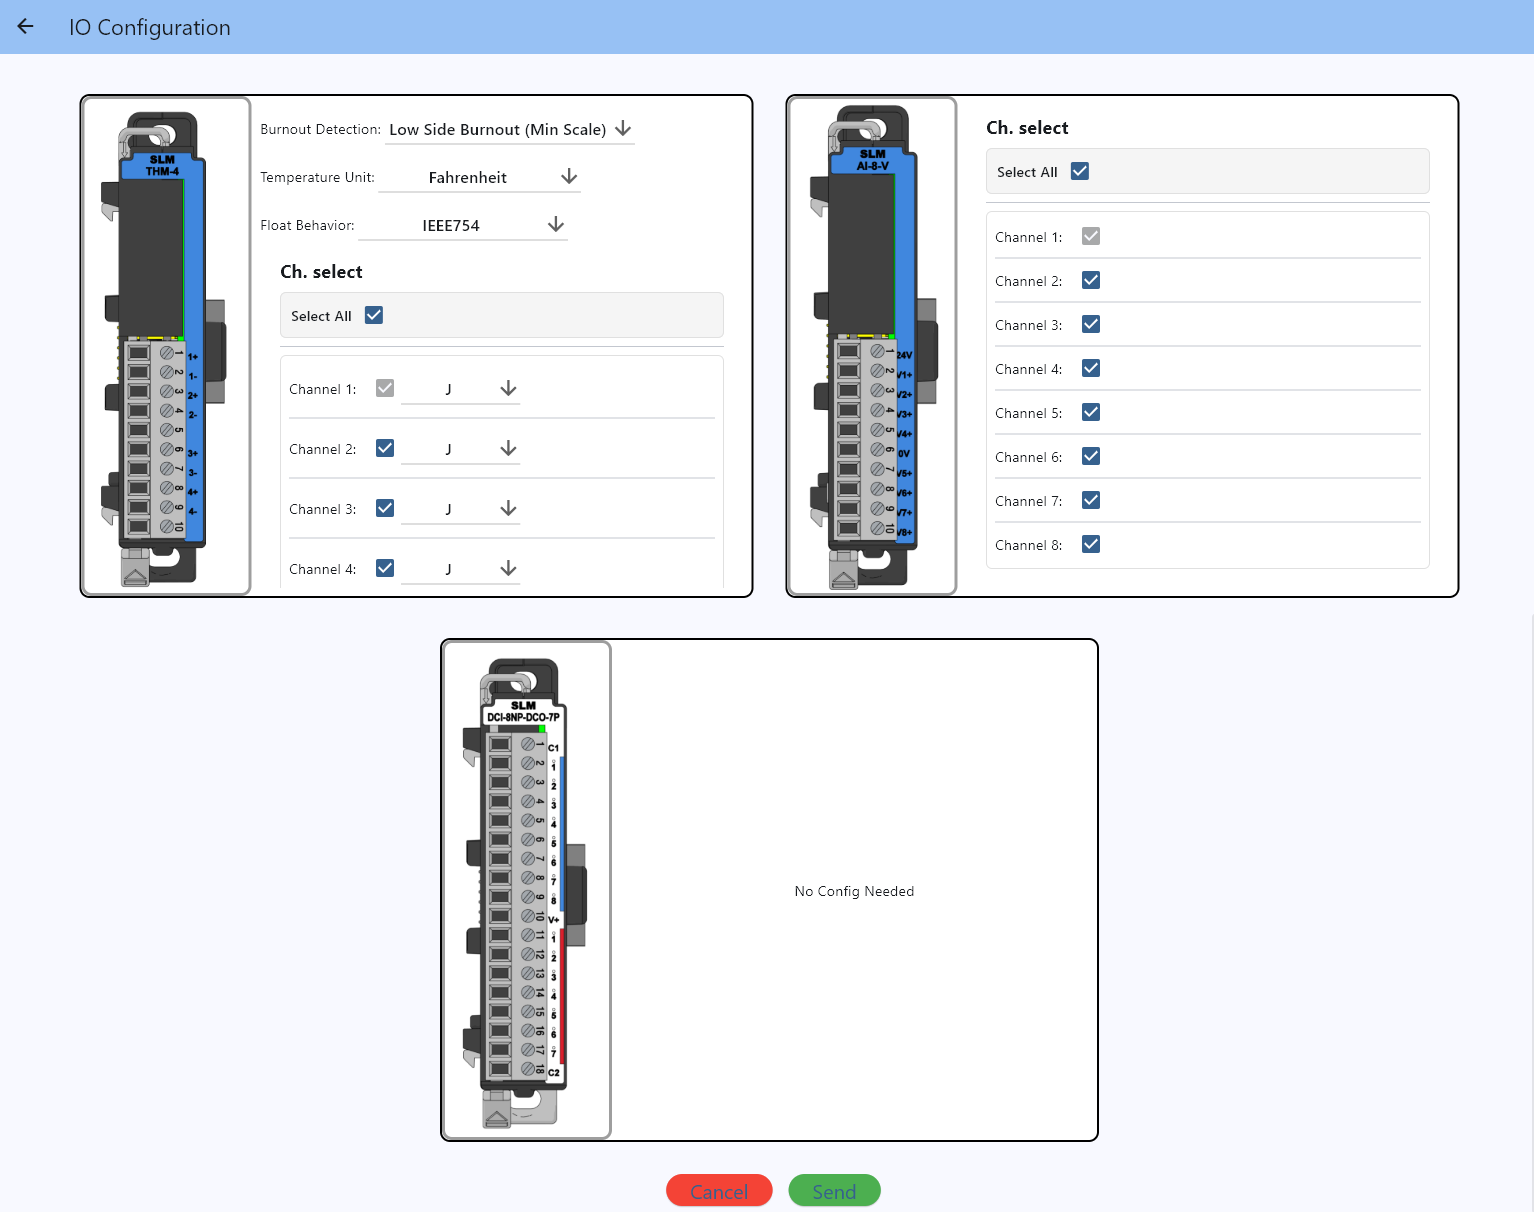Viewport: 1534px width, 1212px height.
Task: Click the Send button
Action: pos(834,1191)
